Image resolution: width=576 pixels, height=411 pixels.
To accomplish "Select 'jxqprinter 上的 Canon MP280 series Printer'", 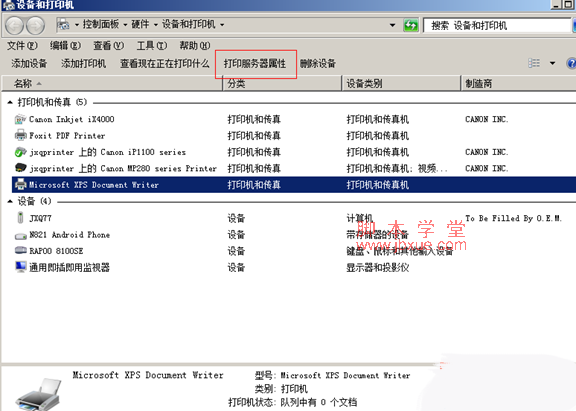I will click(123, 169).
